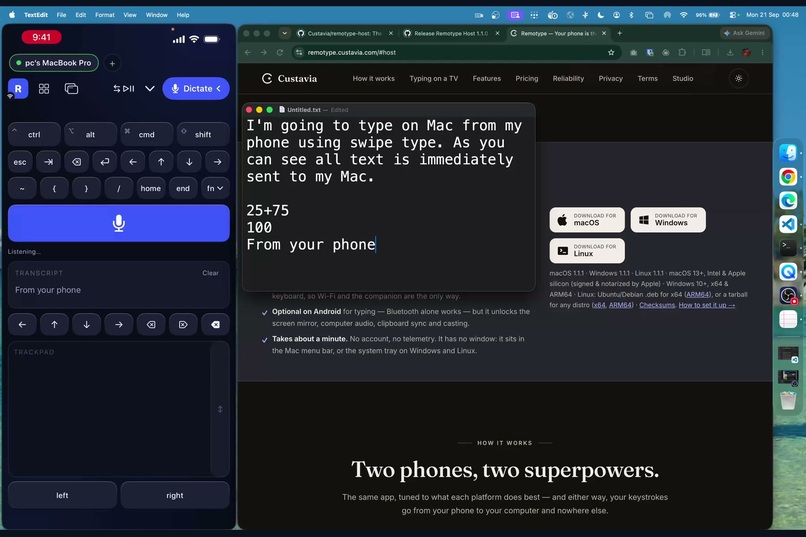Bookmark this page with star icon
Image resolution: width=806 pixels, height=537 pixels.
pyautogui.click(x=611, y=52)
